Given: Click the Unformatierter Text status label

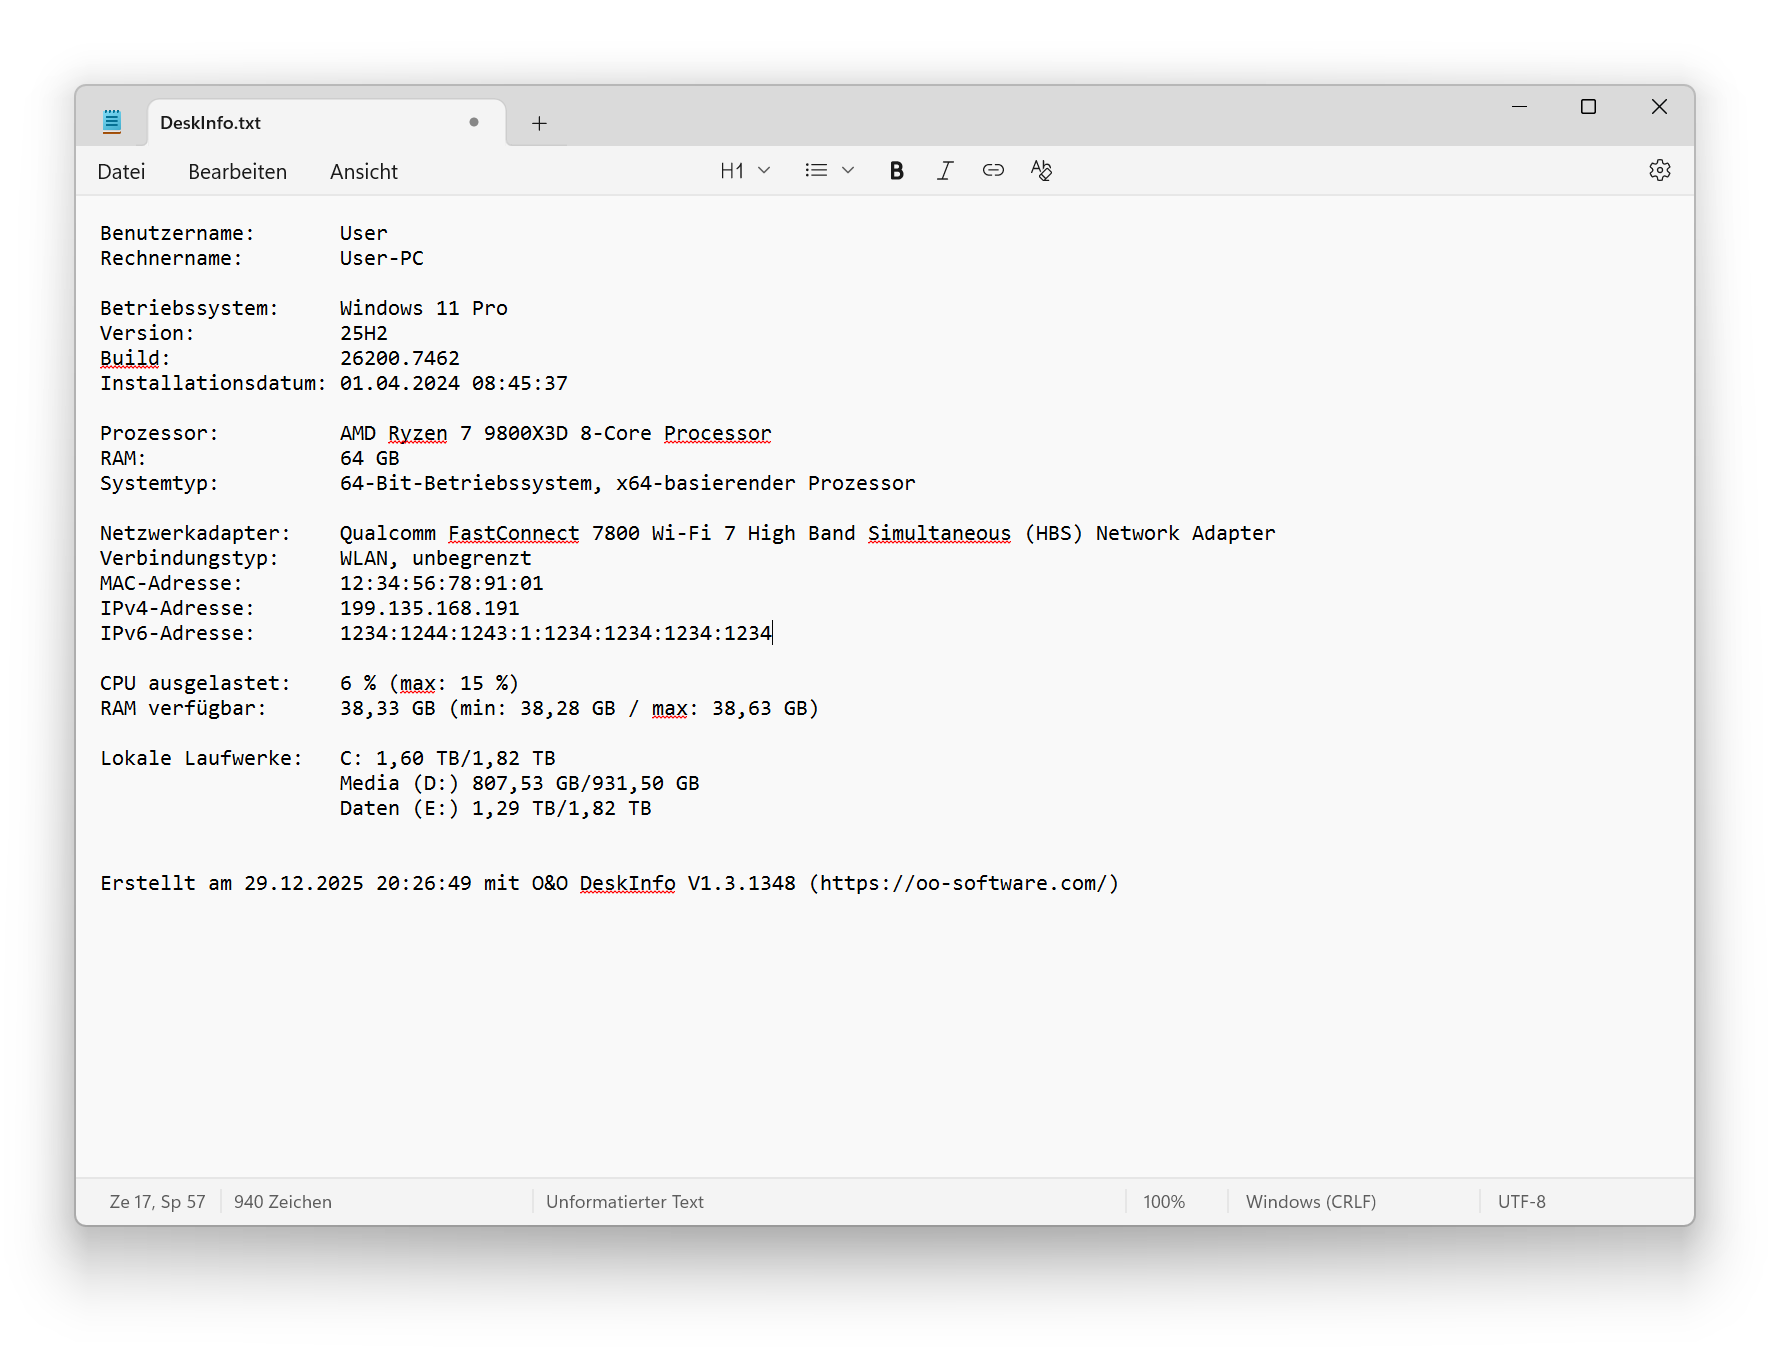Looking at the screenshot, I should (x=625, y=1201).
